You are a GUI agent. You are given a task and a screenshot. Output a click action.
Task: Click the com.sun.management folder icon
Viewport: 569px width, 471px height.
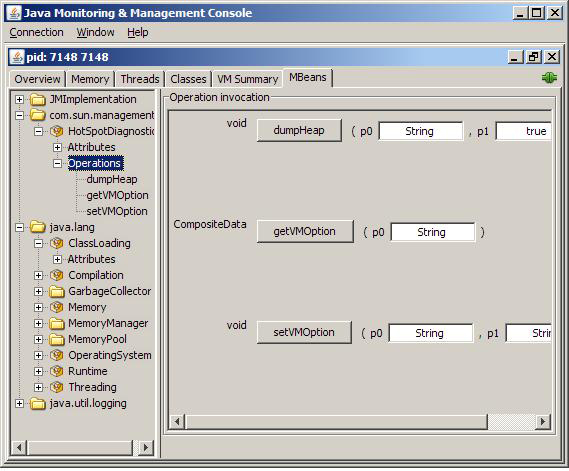38,115
